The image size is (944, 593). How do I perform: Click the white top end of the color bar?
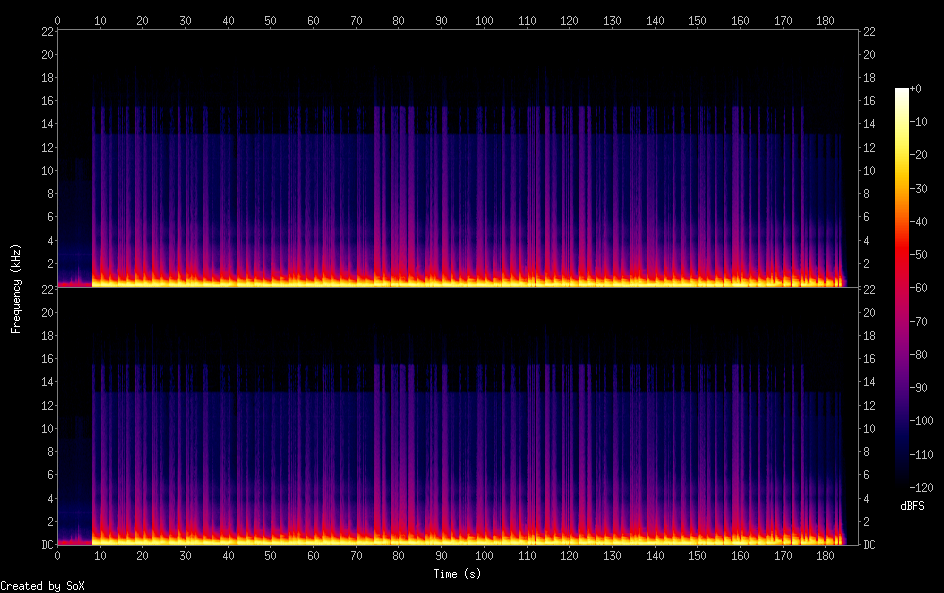(902, 92)
